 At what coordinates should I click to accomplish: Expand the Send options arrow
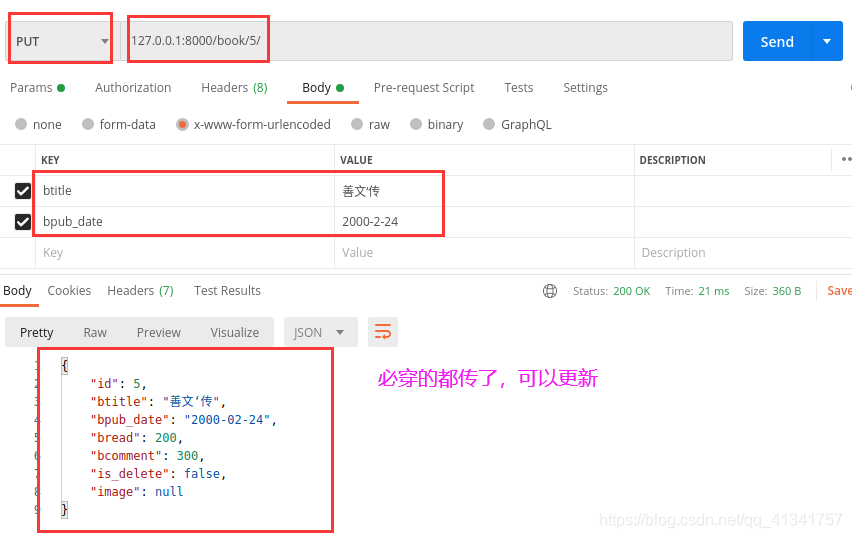pyautogui.click(x=827, y=41)
